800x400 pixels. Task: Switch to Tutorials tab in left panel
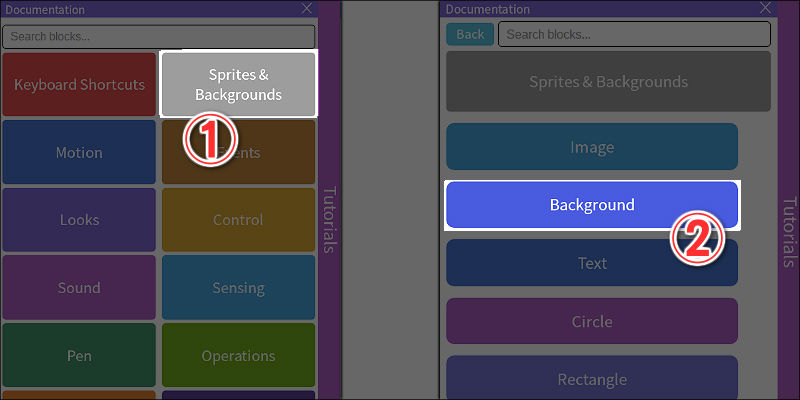(x=330, y=219)
